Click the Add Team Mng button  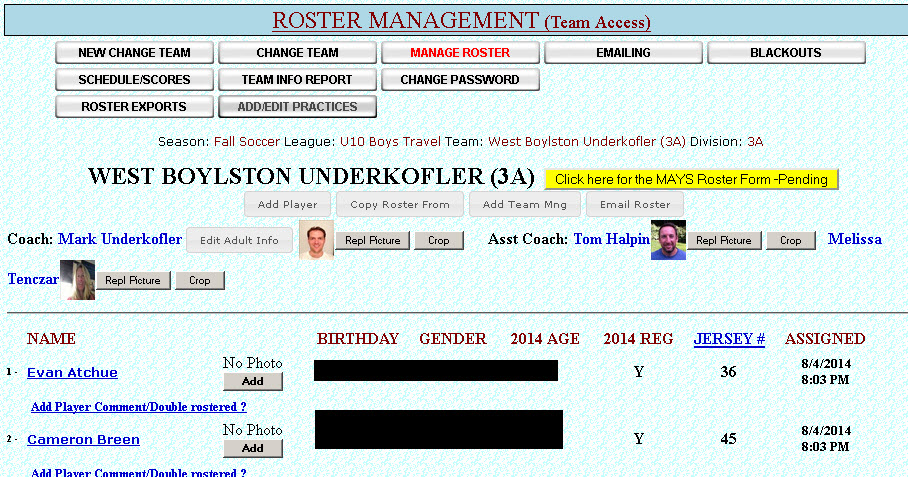coord(525,204)
